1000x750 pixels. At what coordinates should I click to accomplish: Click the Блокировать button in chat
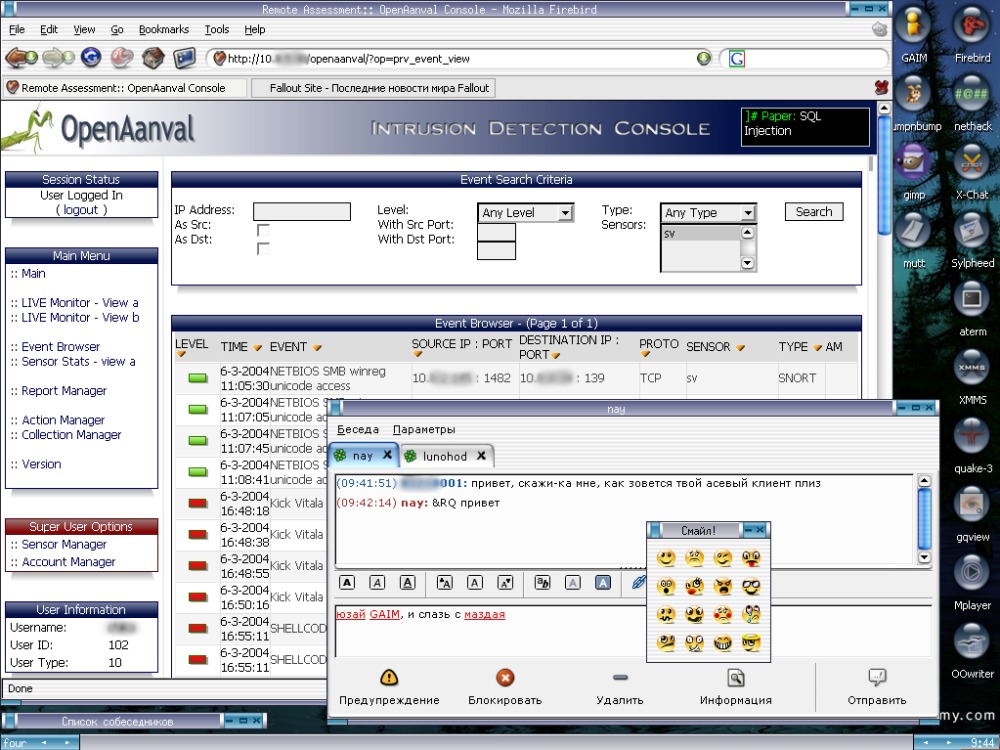click(504, 687)
